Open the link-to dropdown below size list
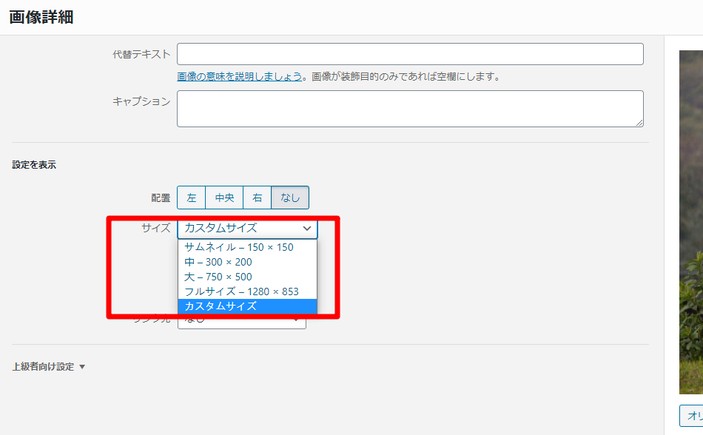The height and width of the screenshot is (435, 703). tap(242, 322)
